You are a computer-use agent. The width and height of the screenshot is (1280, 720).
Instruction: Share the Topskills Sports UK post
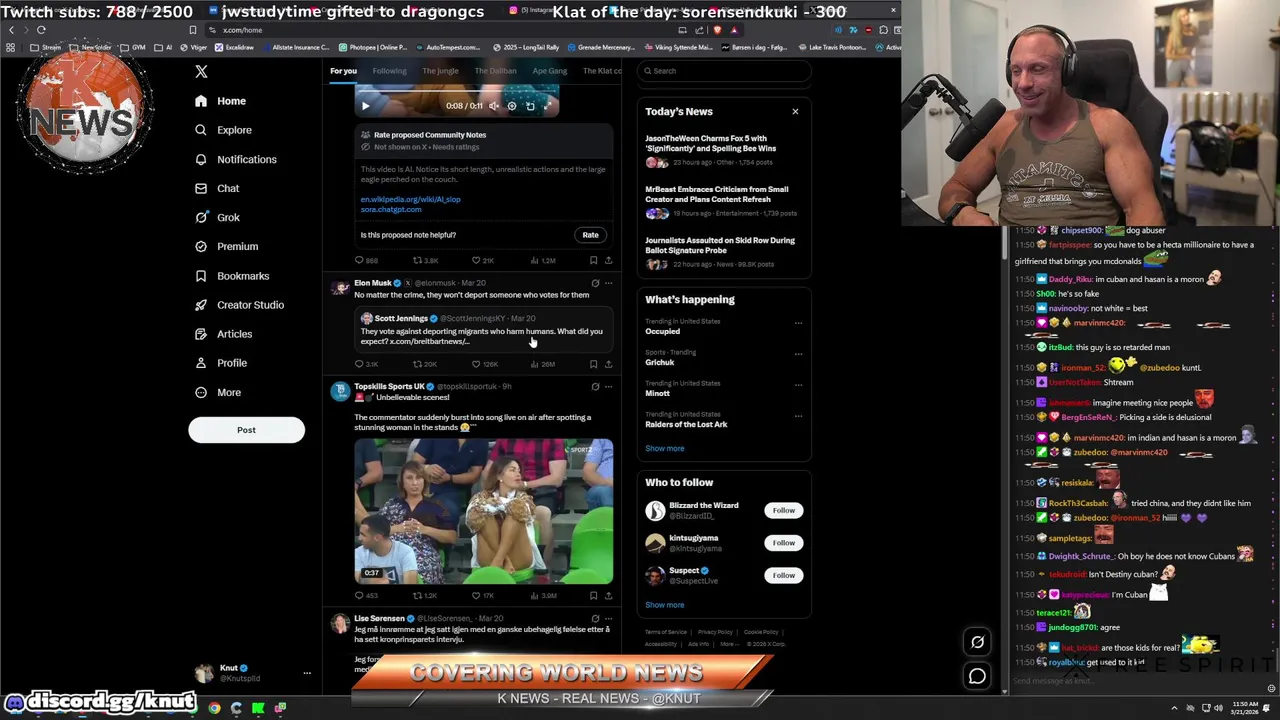pos(608,595)
